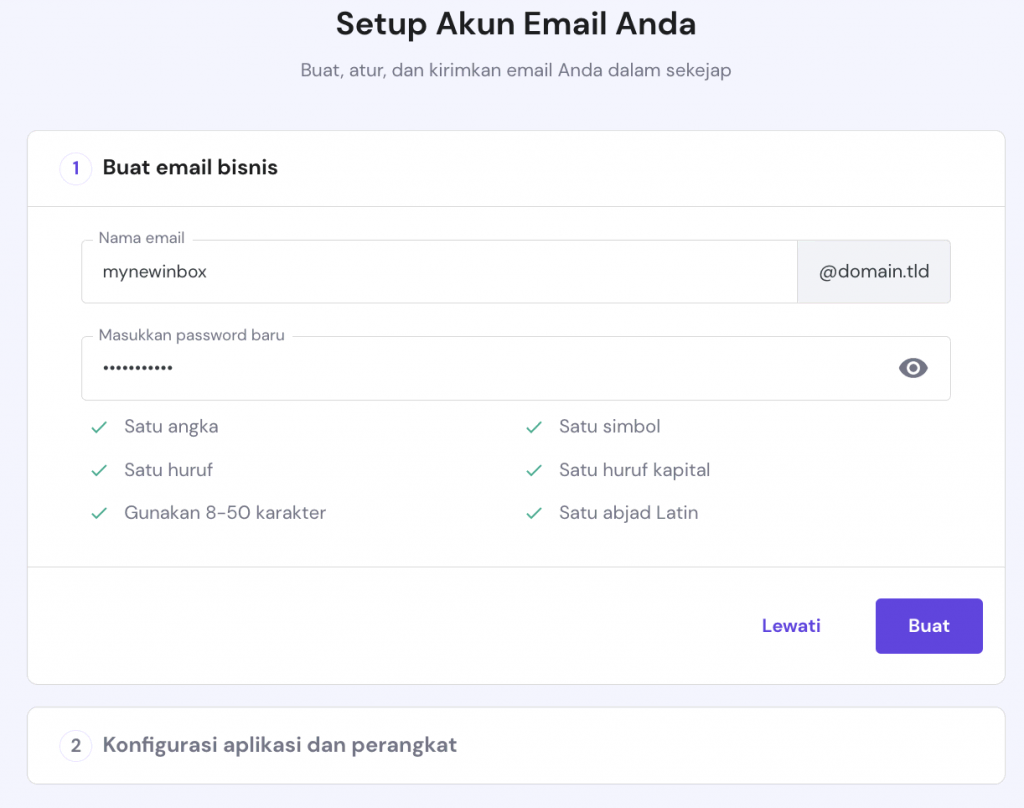Screen dimensions: 1024x808
Task: Click the Nama email input field
Action: point(438,271)
